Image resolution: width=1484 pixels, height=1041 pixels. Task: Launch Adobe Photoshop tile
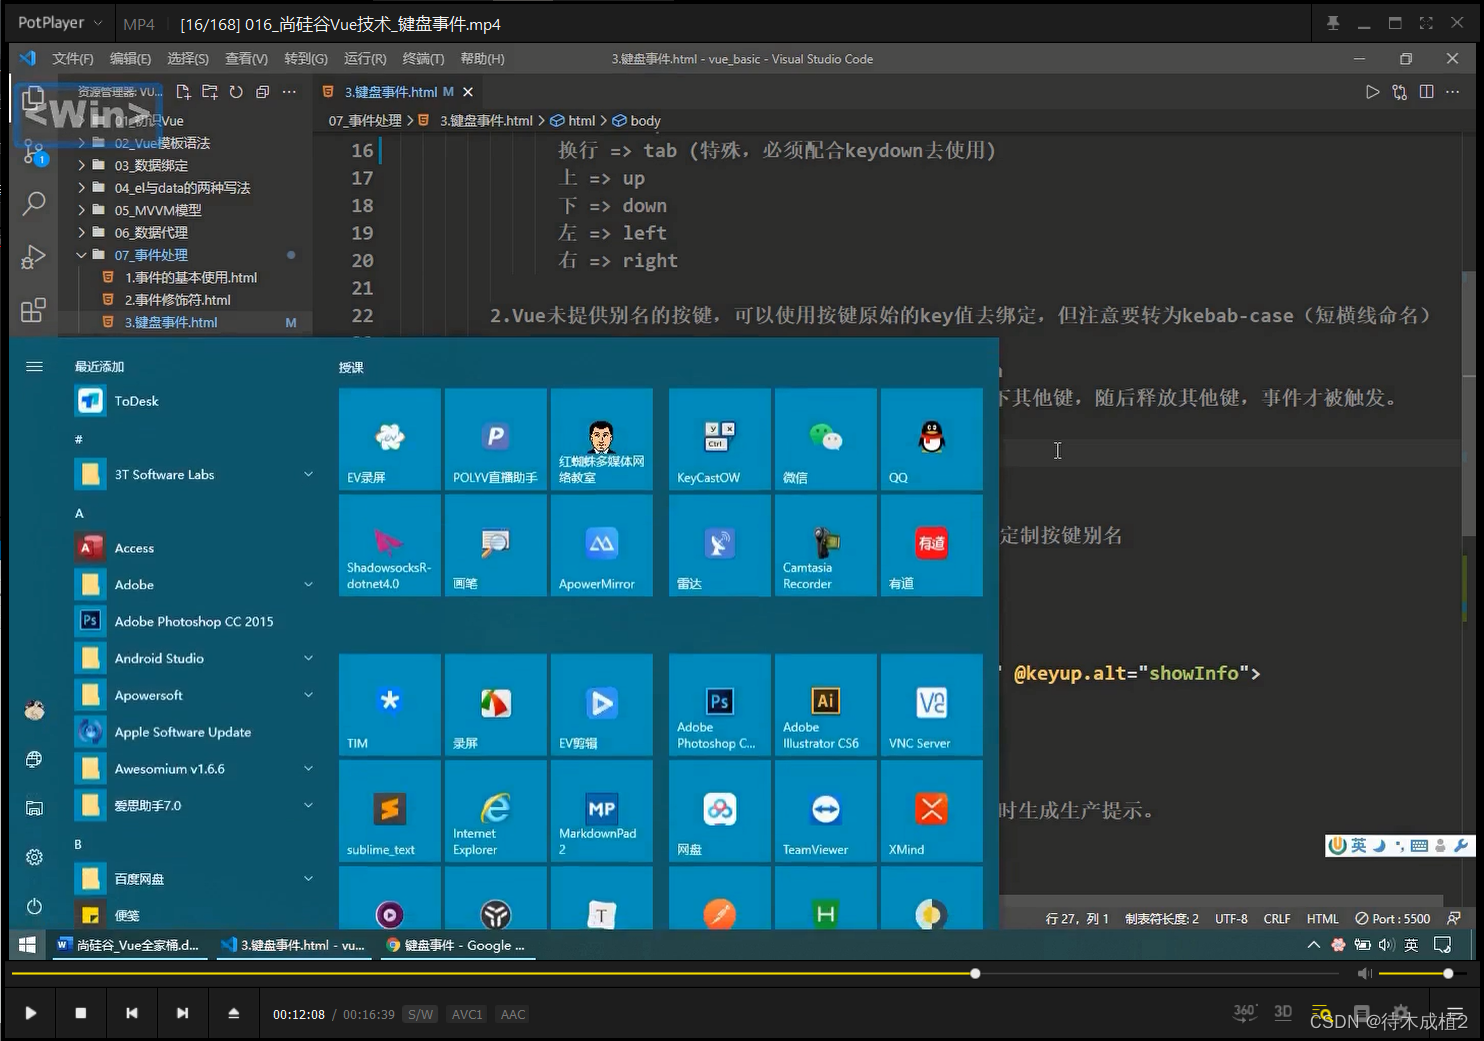(720, 705)
